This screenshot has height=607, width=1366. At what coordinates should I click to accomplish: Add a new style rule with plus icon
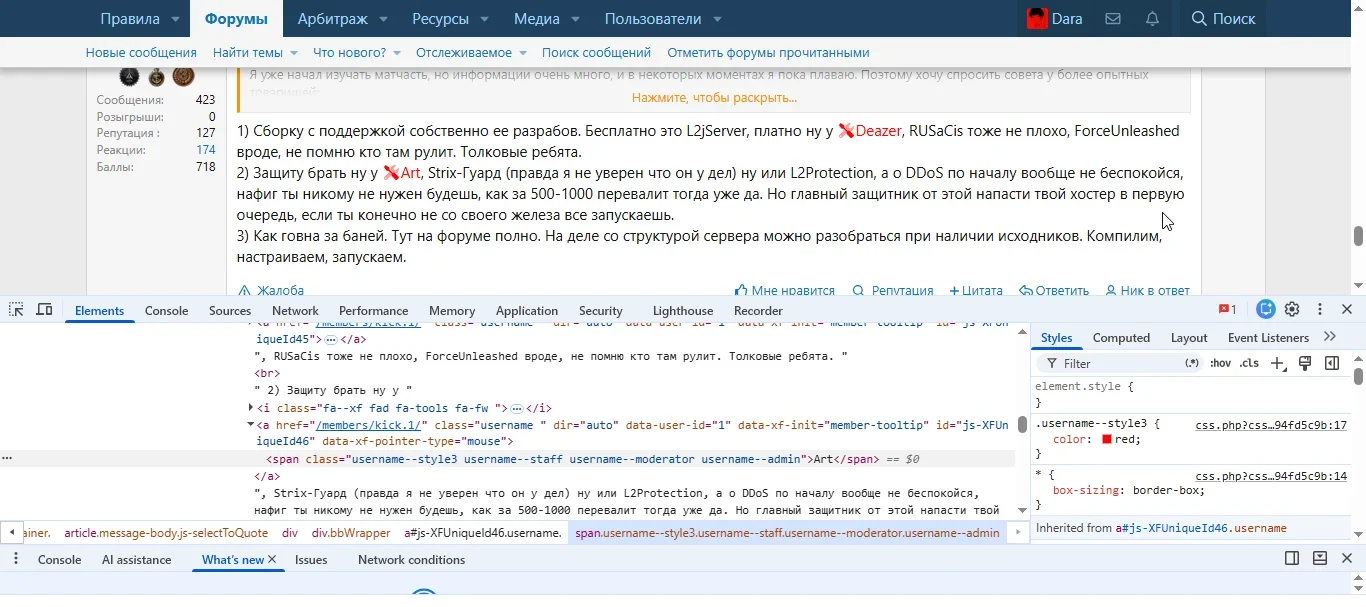[1278, 364]
